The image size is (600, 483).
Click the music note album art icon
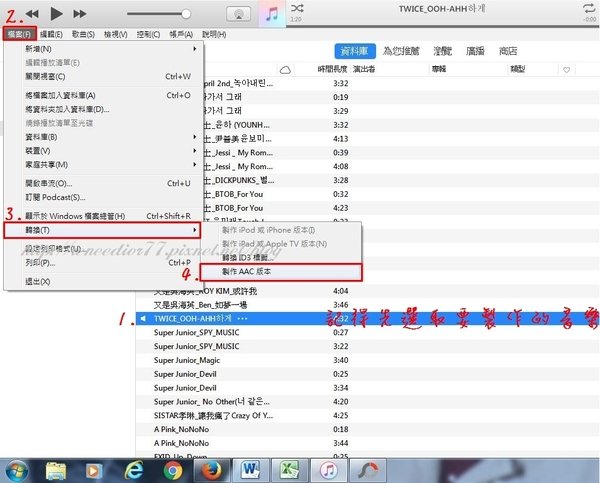coord(272,14)
